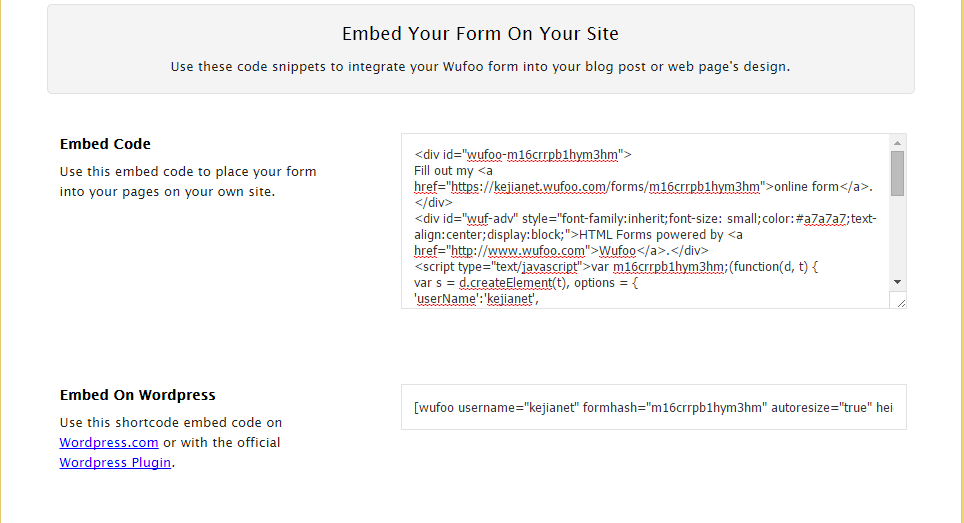This screenshot has height=523, width=964.
Task: Open the Wordpress.com link
Action: tap(109, 442)
